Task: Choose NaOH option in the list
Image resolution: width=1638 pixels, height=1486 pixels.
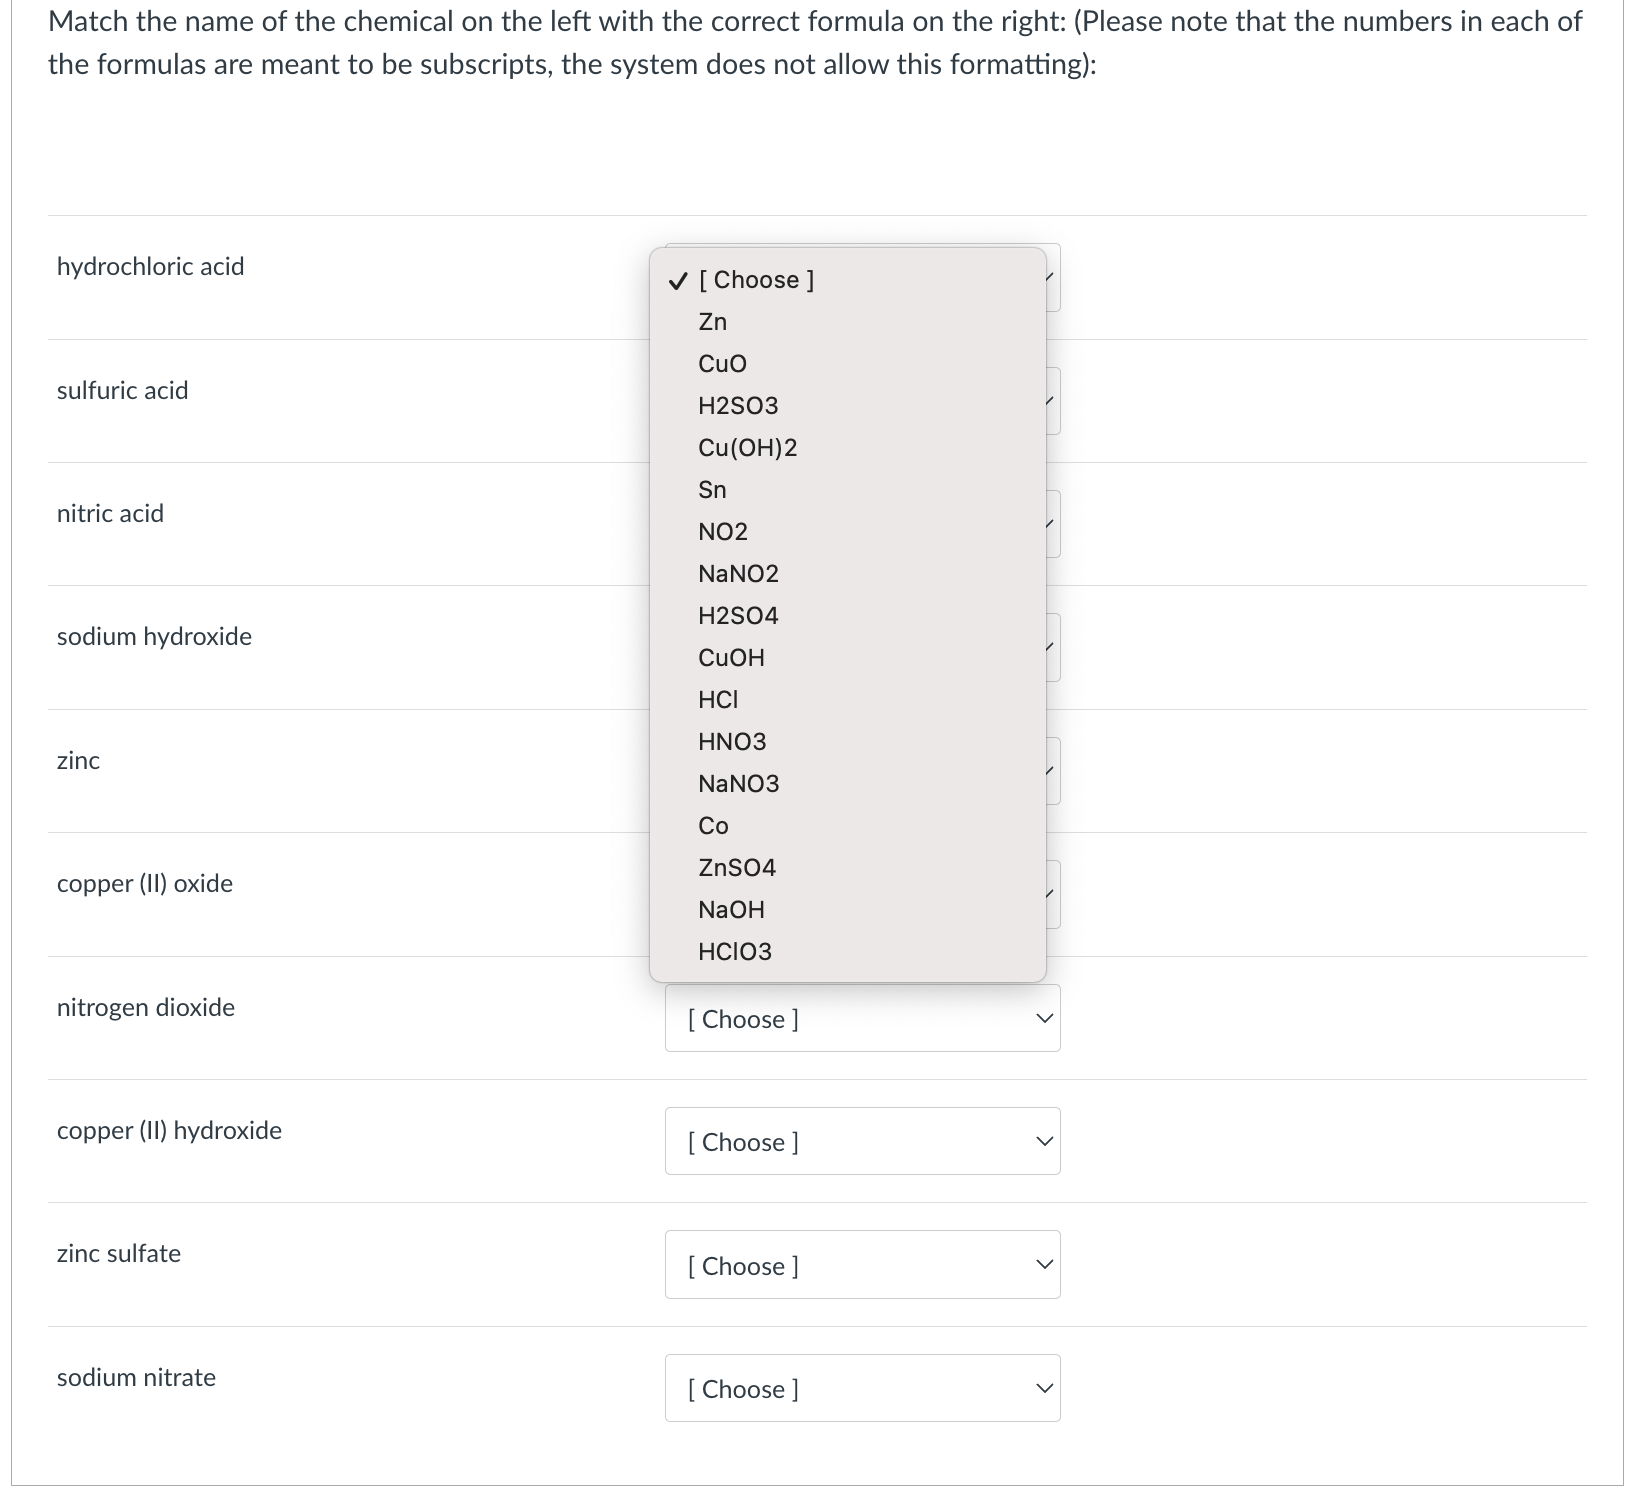Action: click(731, 910)
